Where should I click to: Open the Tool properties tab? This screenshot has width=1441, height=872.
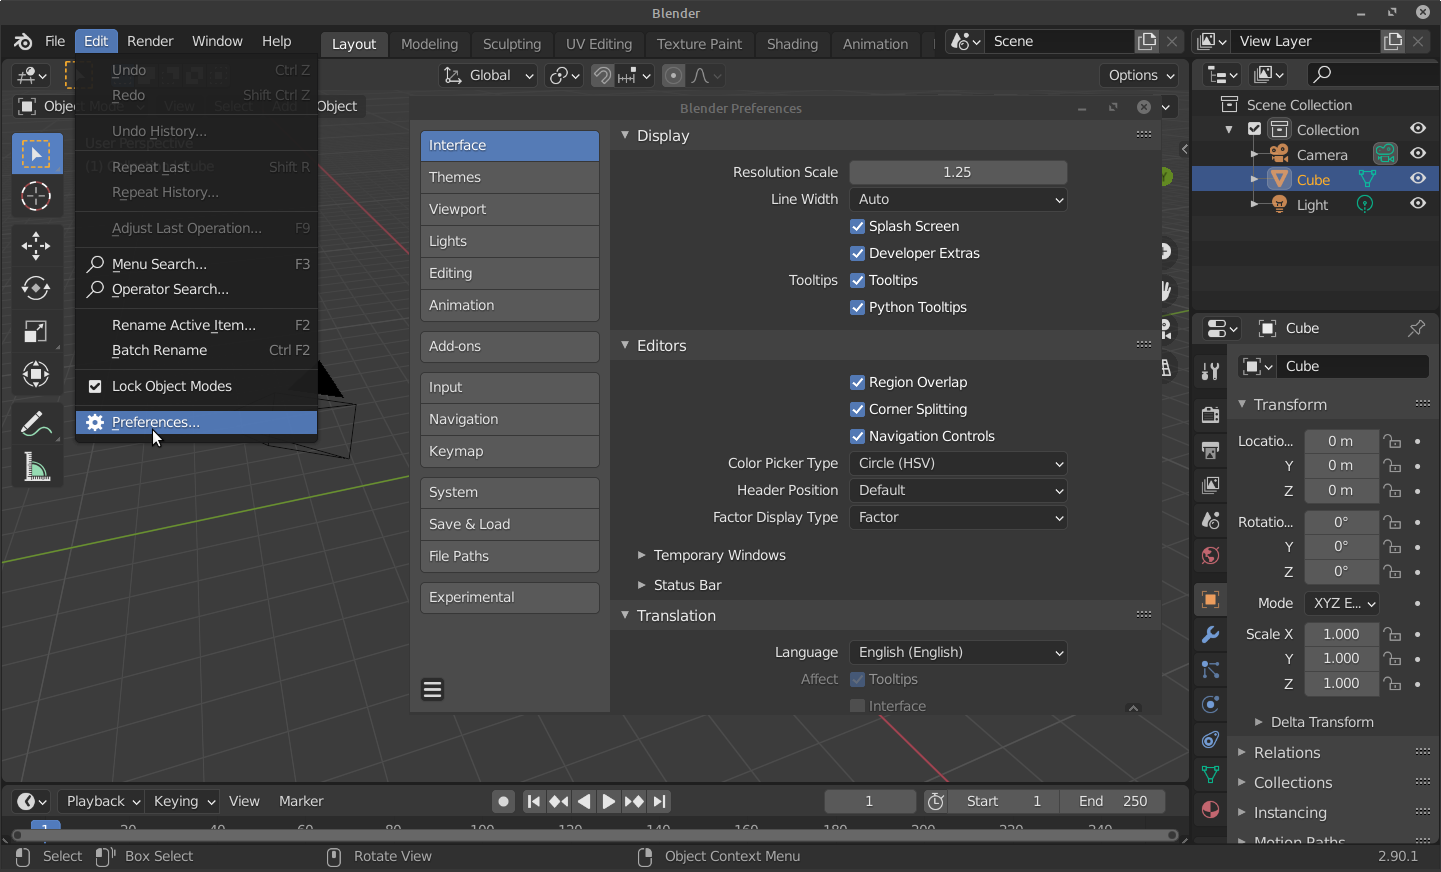(x=1210, y=371)
